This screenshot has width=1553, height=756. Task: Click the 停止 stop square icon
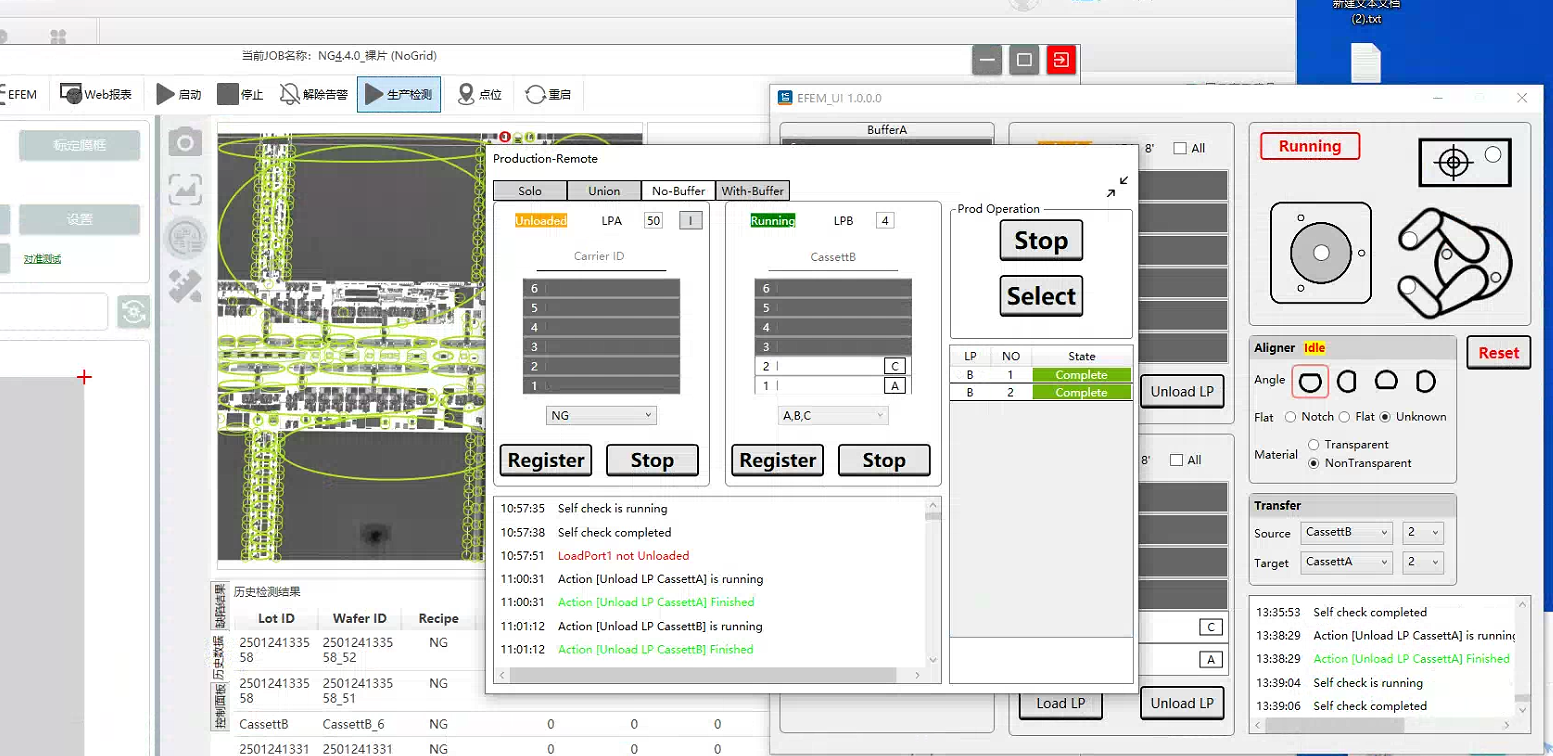pyautogui.click(x=228, y=94)
